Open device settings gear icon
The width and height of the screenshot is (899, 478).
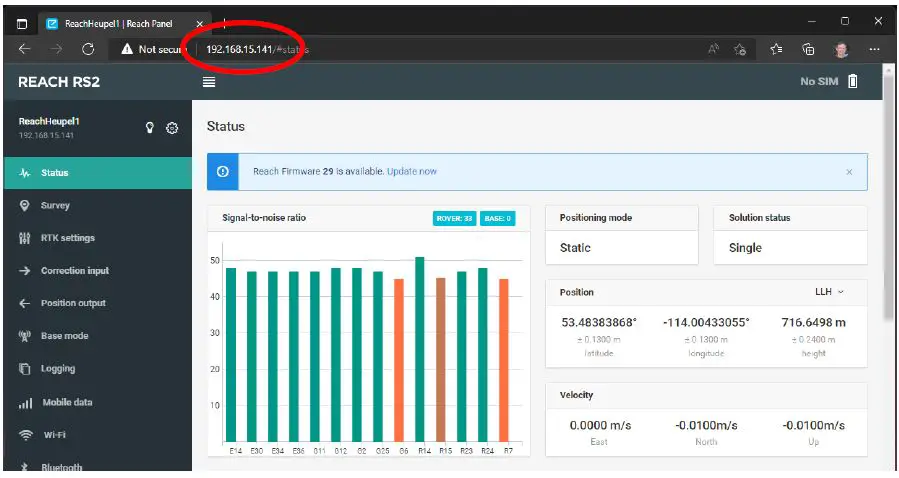[172, 128]
